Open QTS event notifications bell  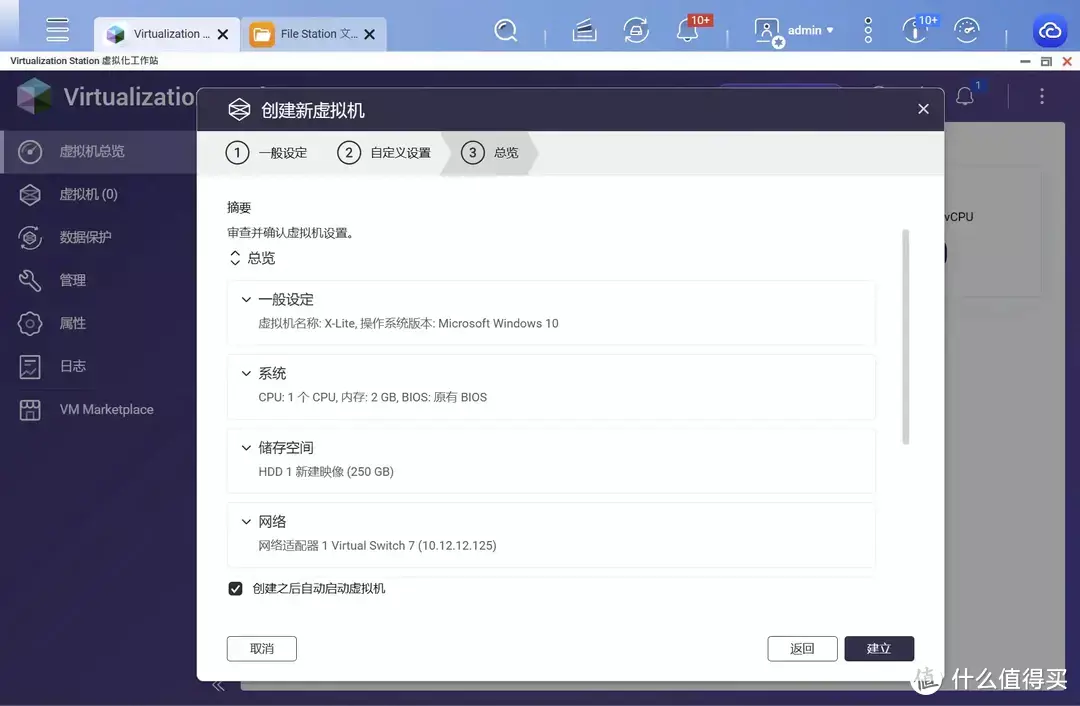(x=687, y=30)
